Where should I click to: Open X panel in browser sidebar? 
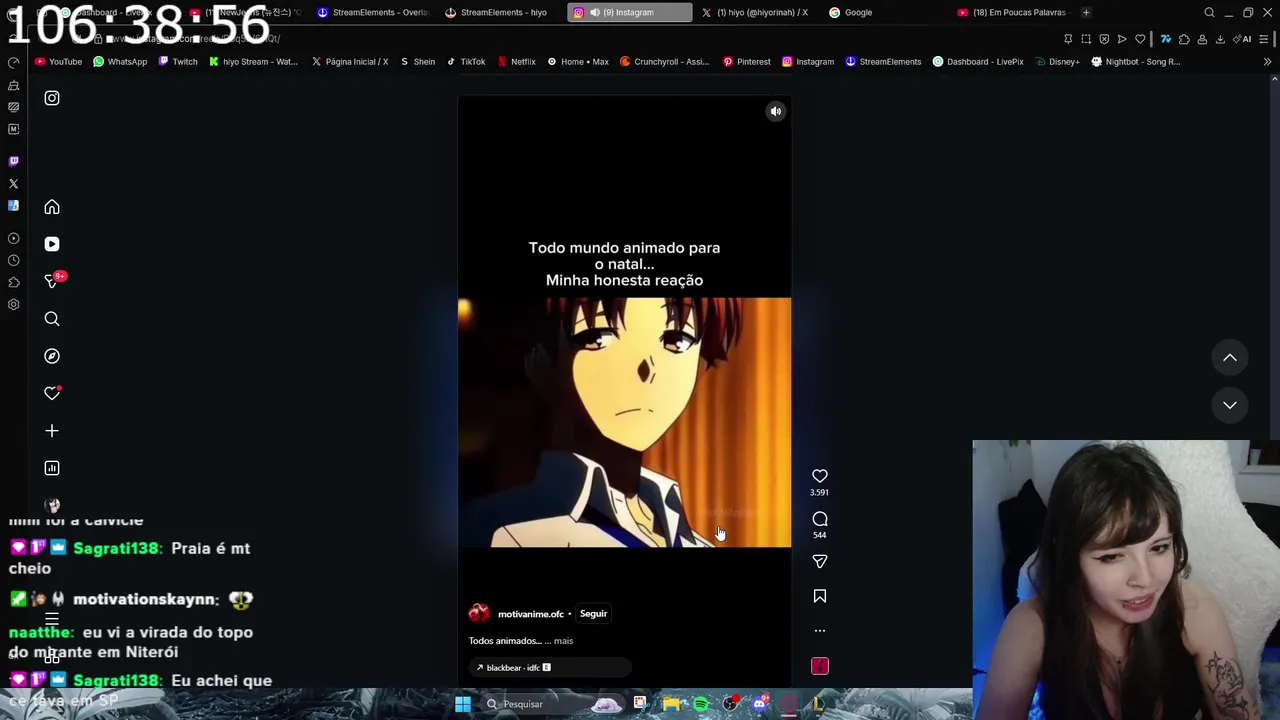coord(13,183)
